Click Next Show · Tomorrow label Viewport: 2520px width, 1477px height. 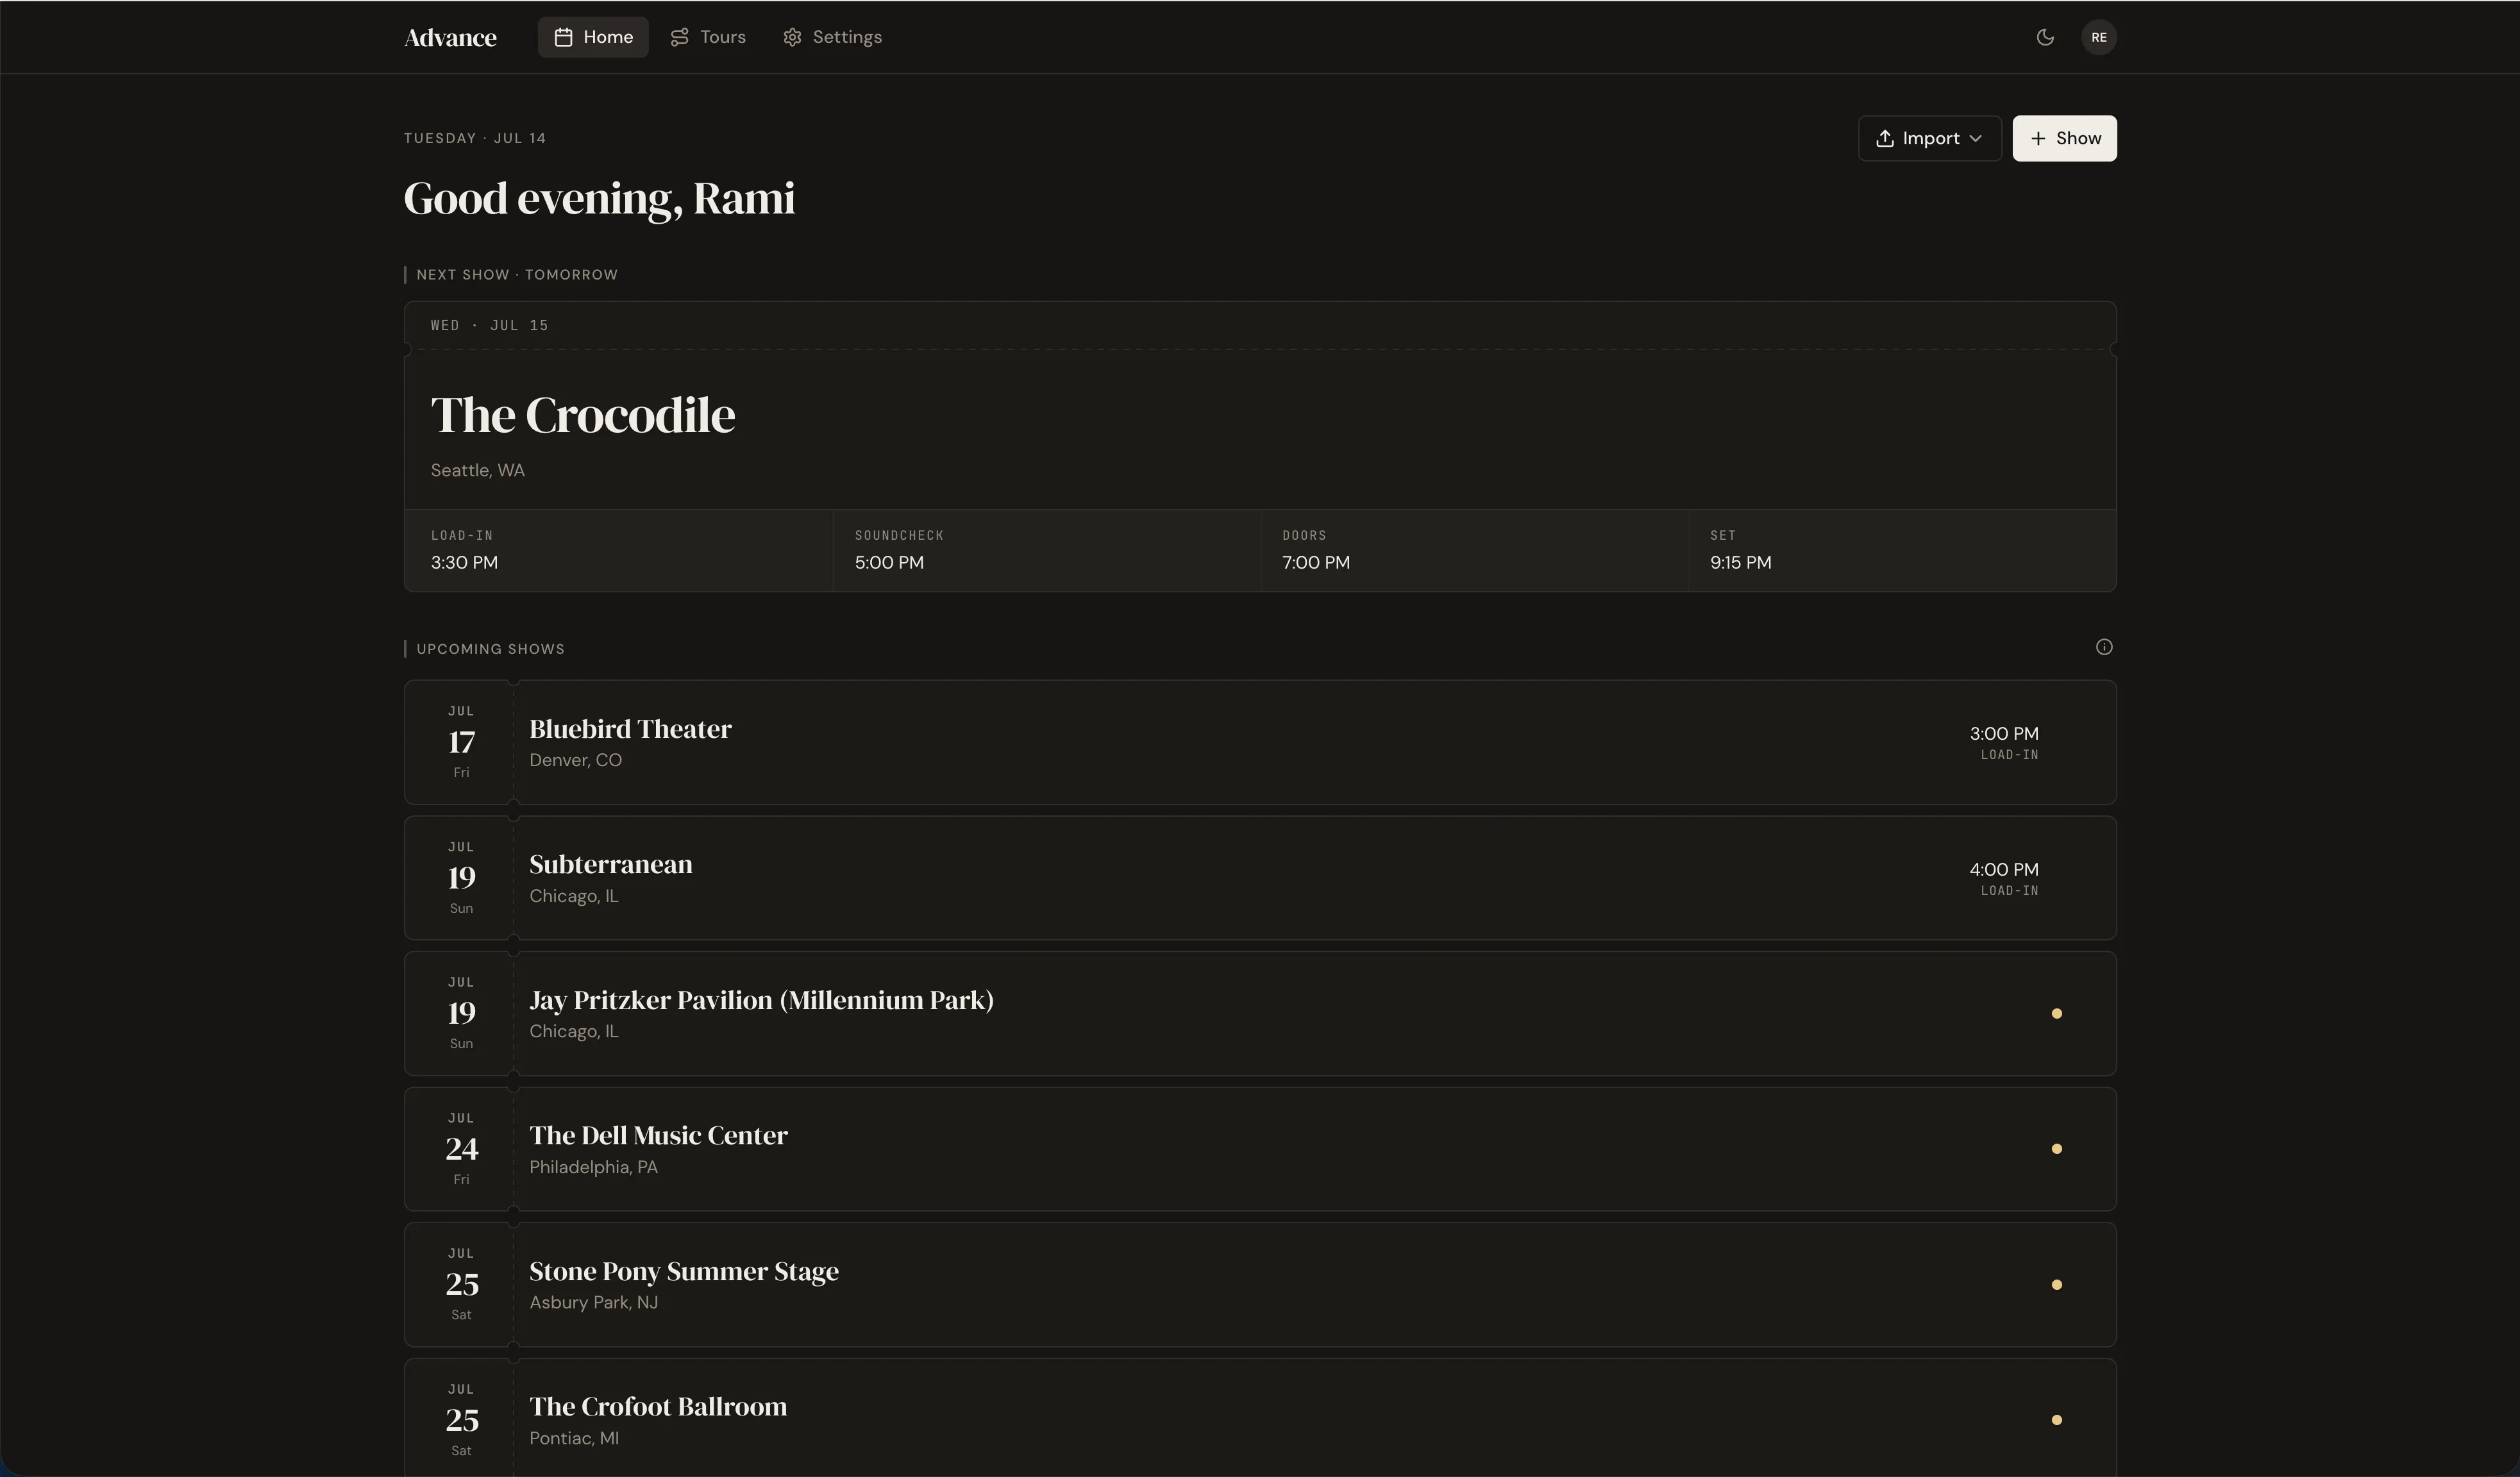[517, 275]
